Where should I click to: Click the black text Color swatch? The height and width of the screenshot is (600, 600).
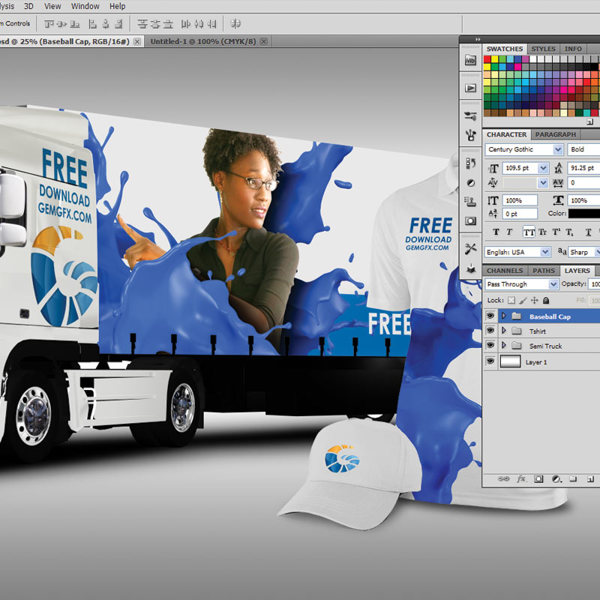pos(584,214)
